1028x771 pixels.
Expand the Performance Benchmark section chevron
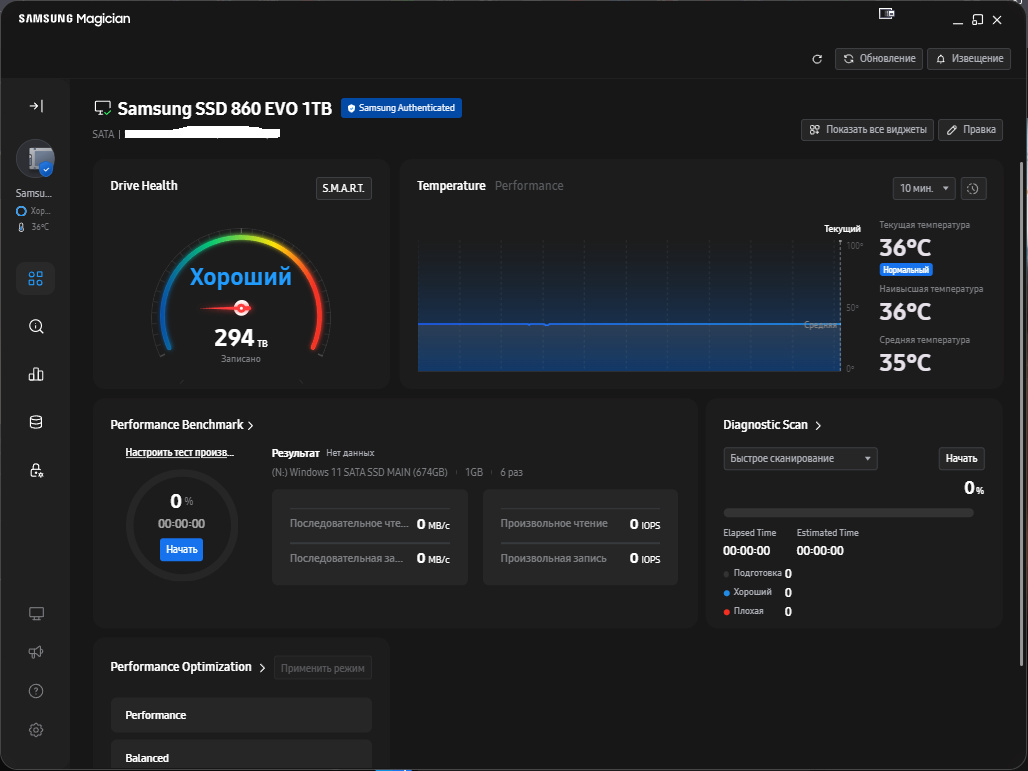click(250, 425)
